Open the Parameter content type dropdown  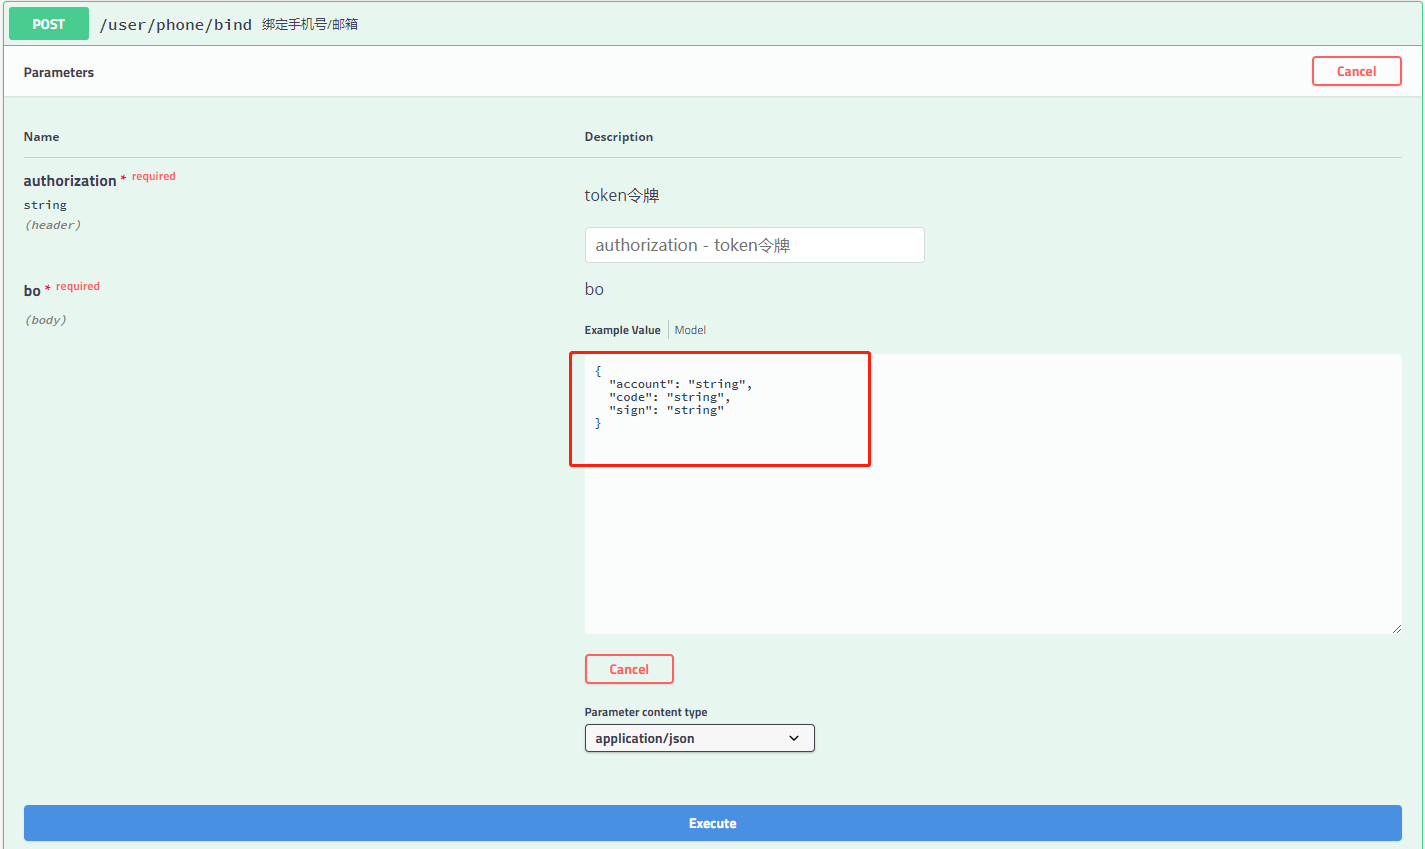(x=699, y=738)
